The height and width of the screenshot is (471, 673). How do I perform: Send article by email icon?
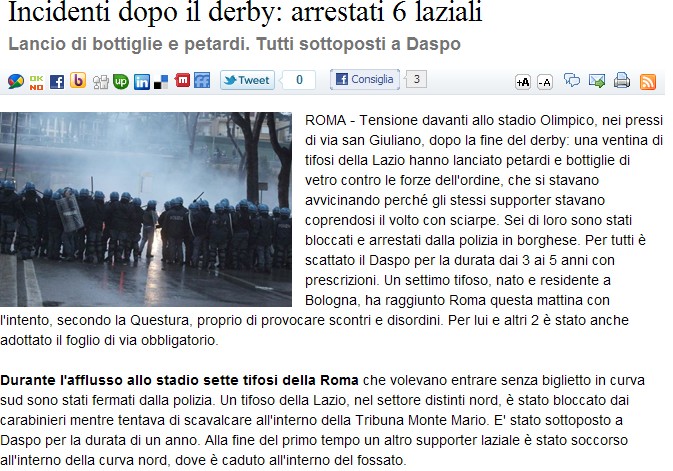(597, 81)
